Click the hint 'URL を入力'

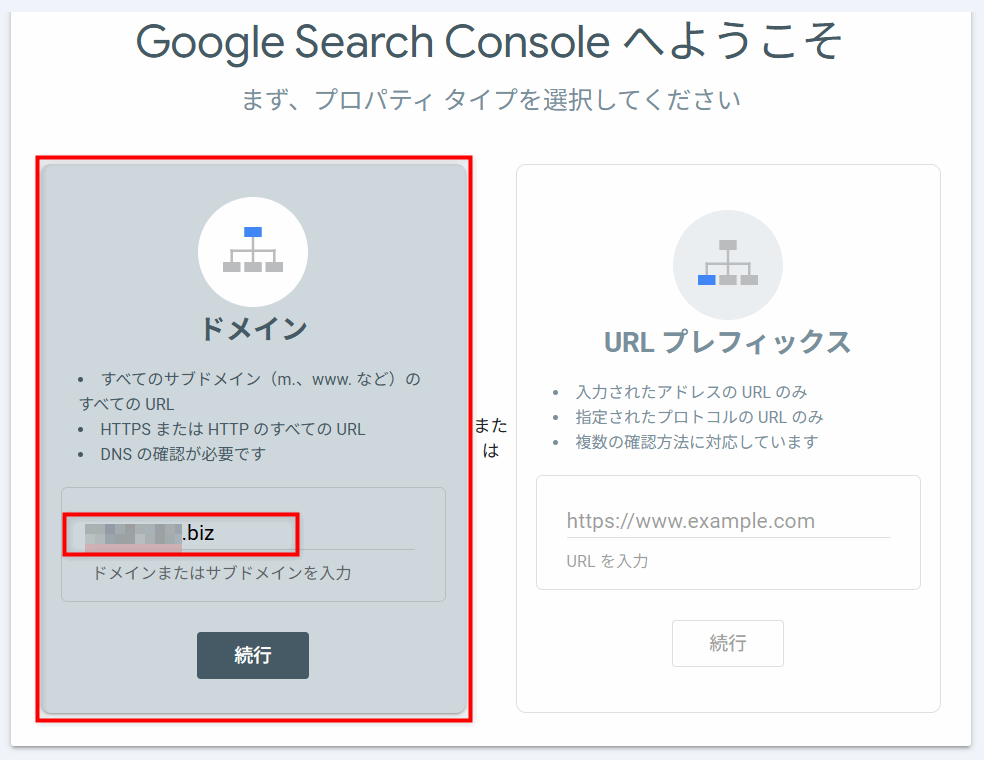(607, 561)
